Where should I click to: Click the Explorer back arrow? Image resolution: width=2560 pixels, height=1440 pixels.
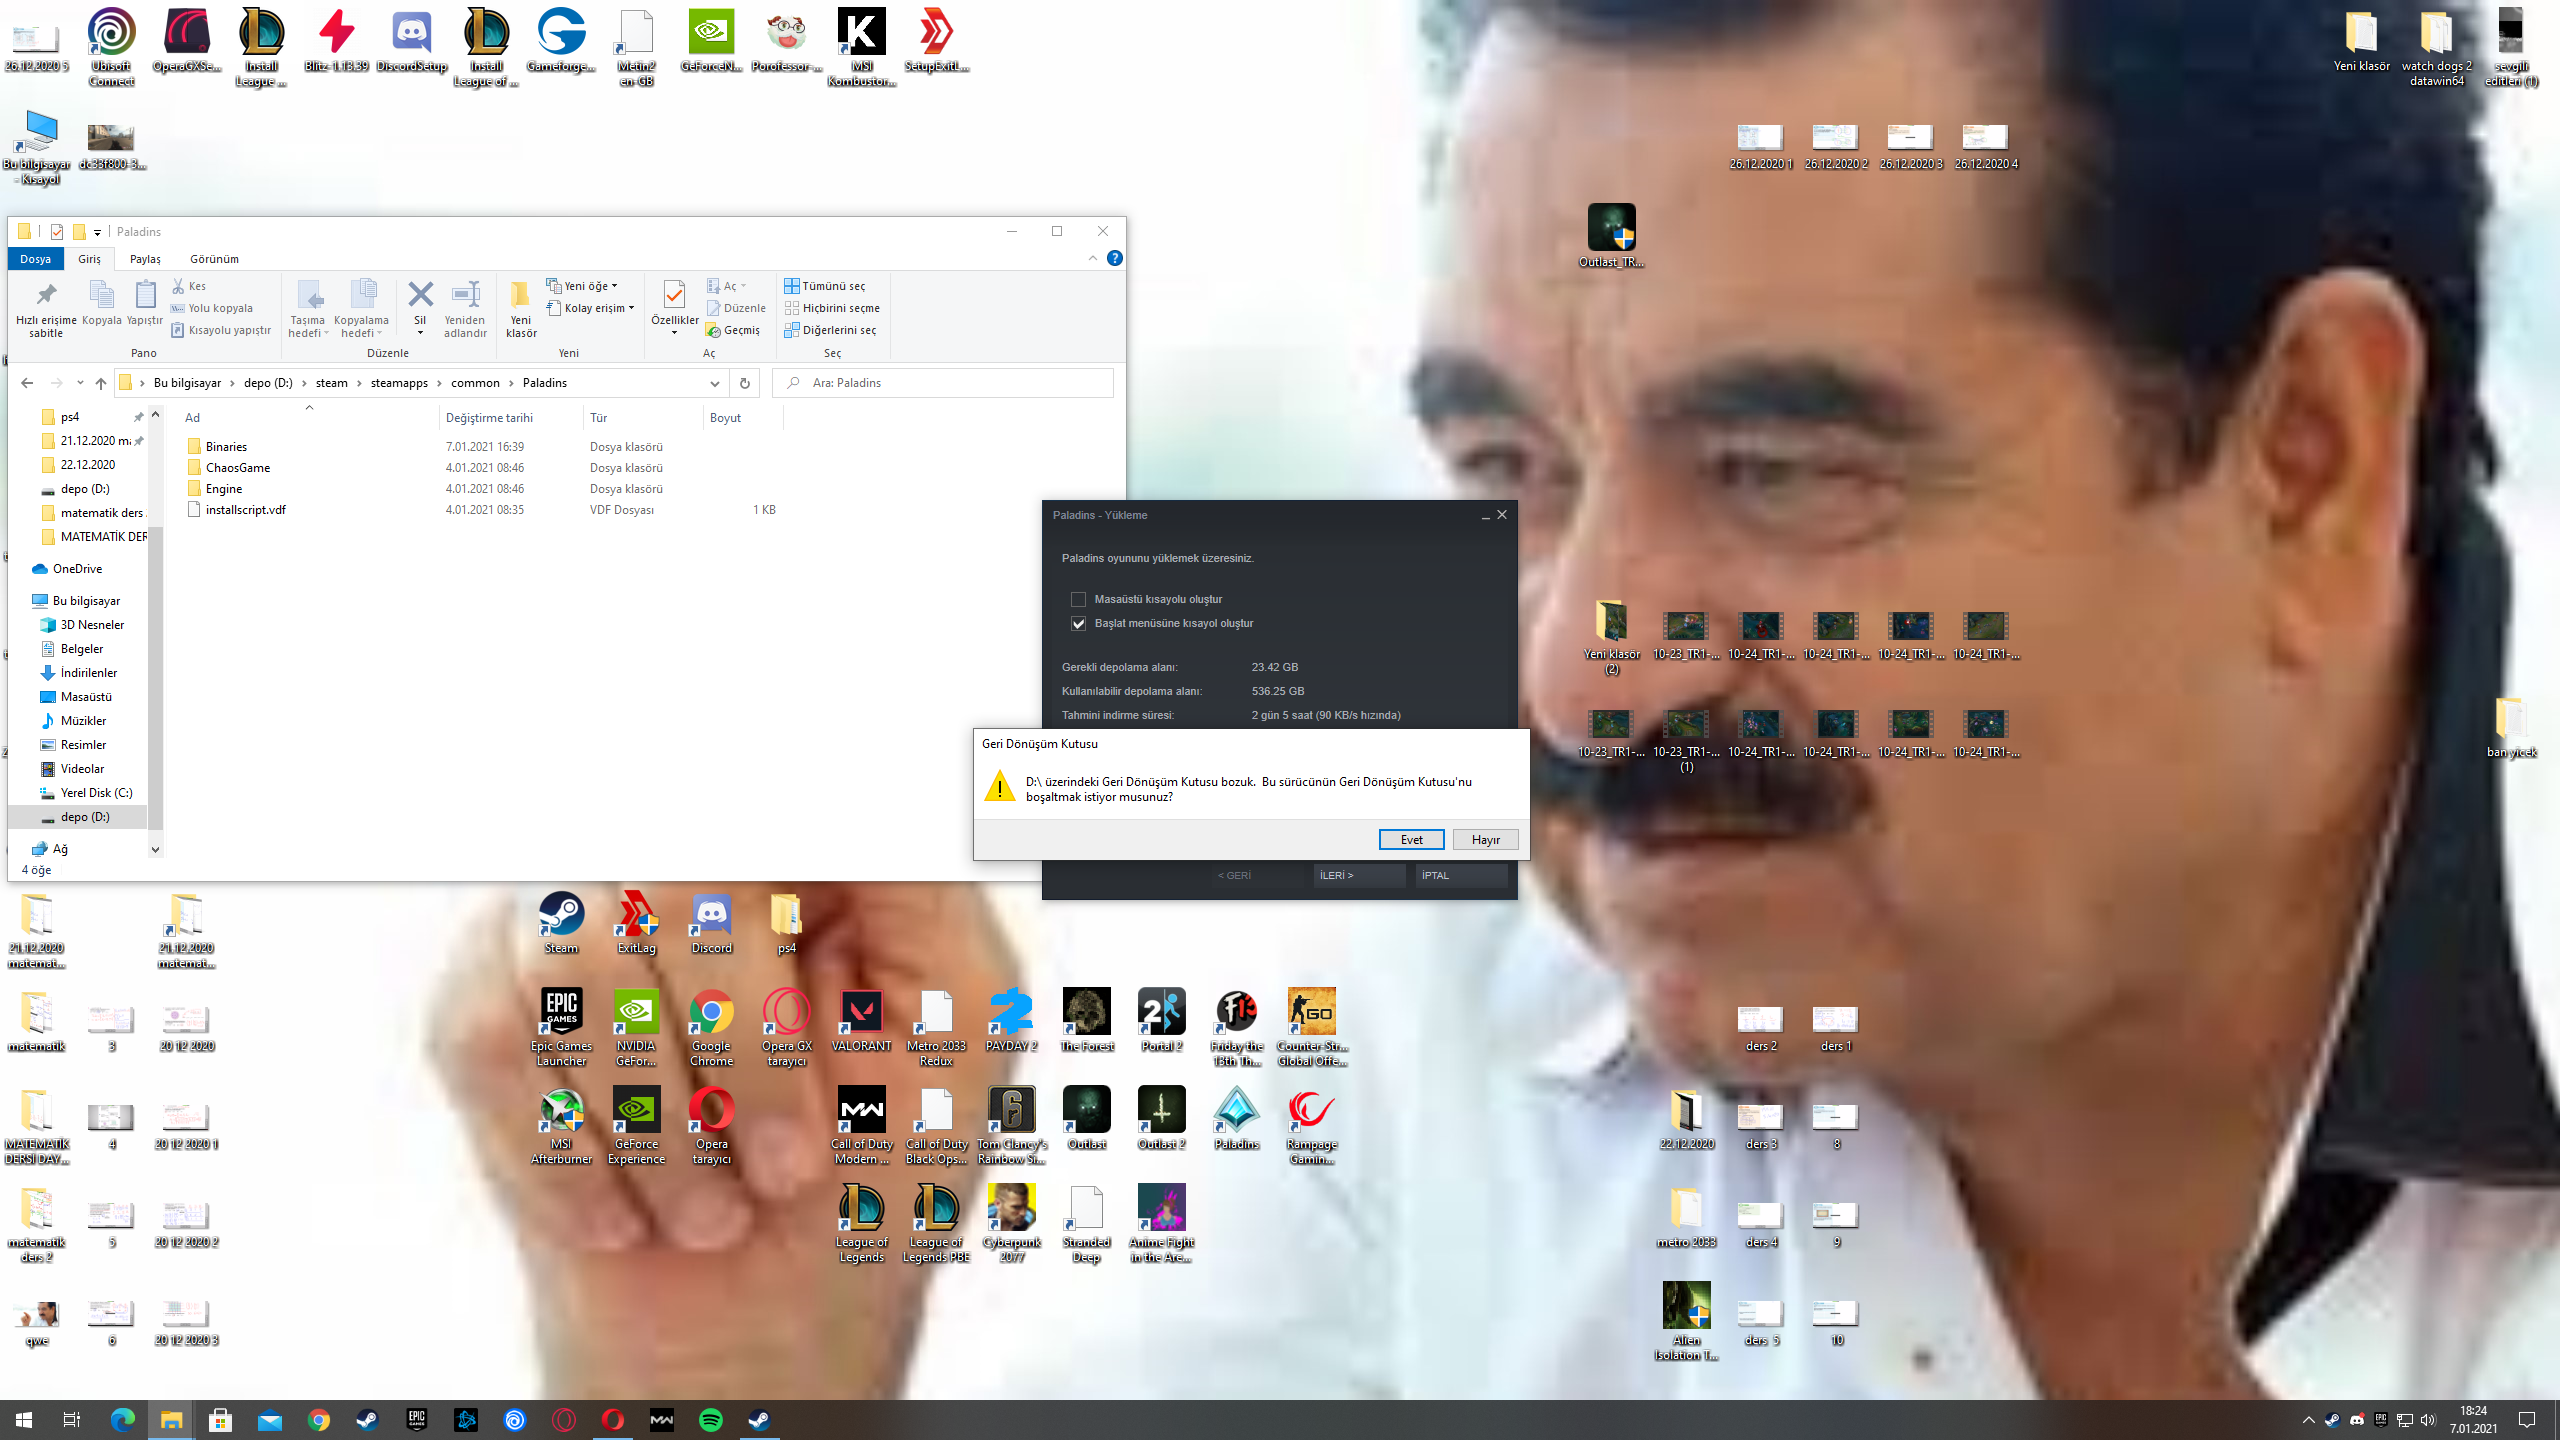(x=27, y=383)
